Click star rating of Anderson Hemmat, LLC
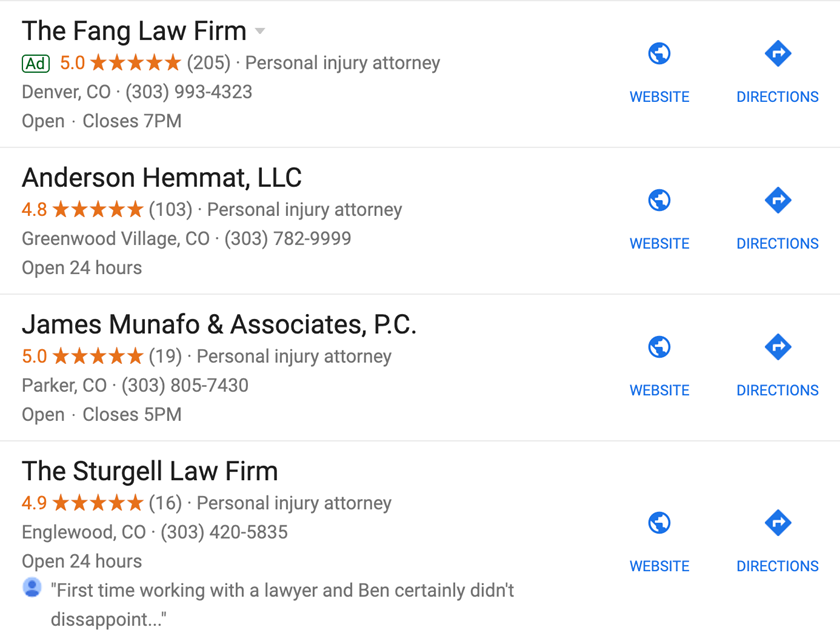 tap(98, 209)
